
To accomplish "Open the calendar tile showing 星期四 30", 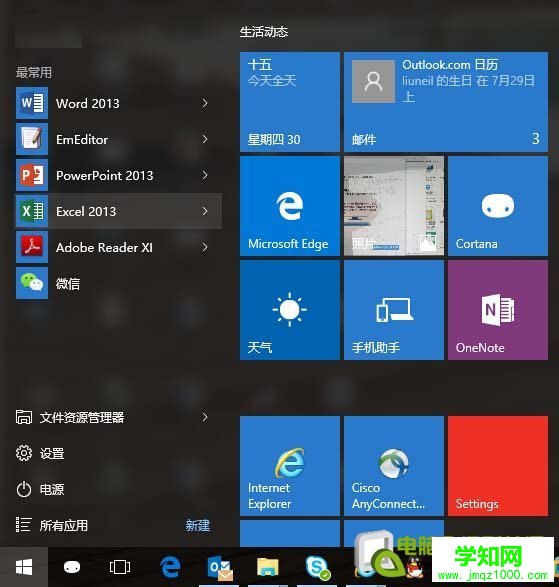I will point(290,102).
